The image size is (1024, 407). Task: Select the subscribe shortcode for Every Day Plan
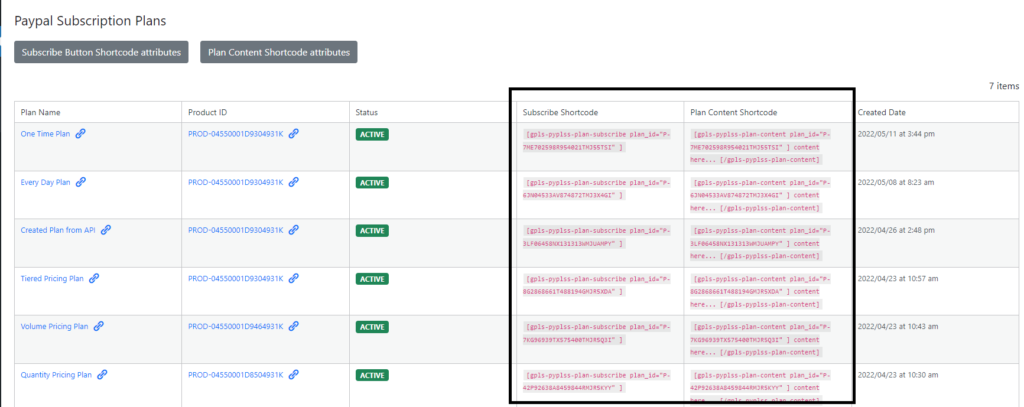597,189
